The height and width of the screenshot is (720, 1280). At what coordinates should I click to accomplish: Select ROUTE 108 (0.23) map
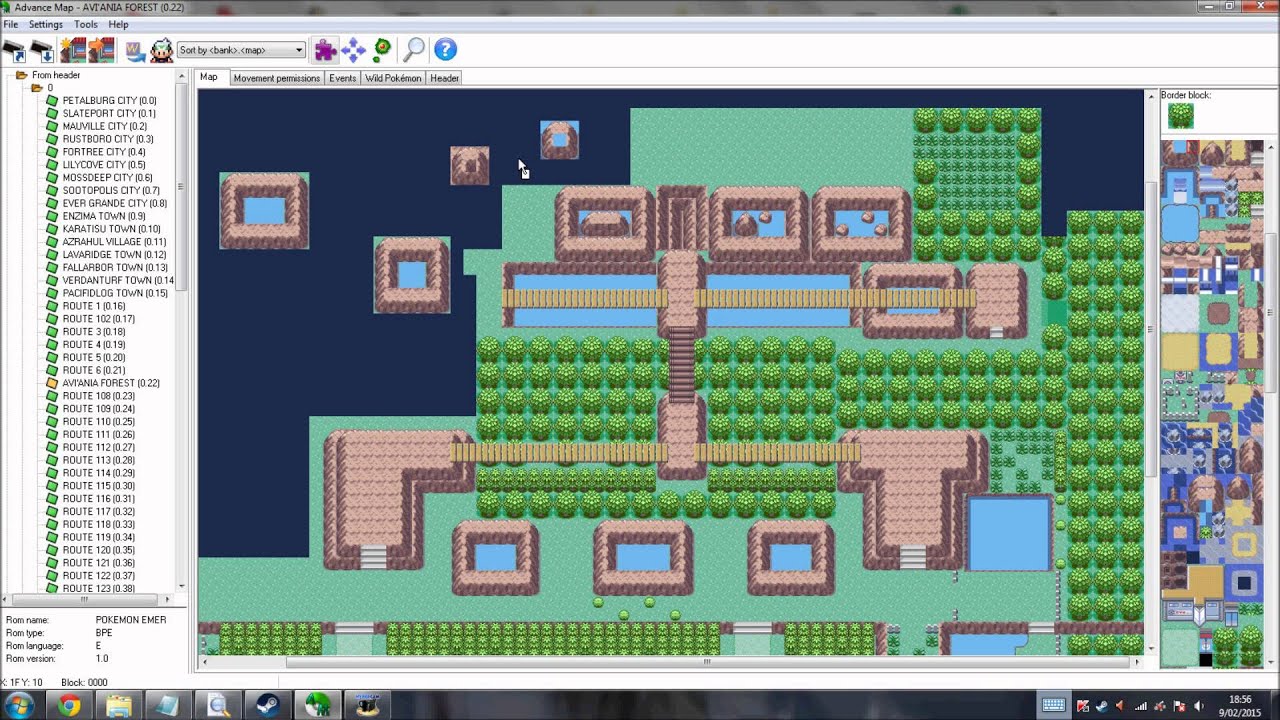pyautogui.click(x=98, y=396)
